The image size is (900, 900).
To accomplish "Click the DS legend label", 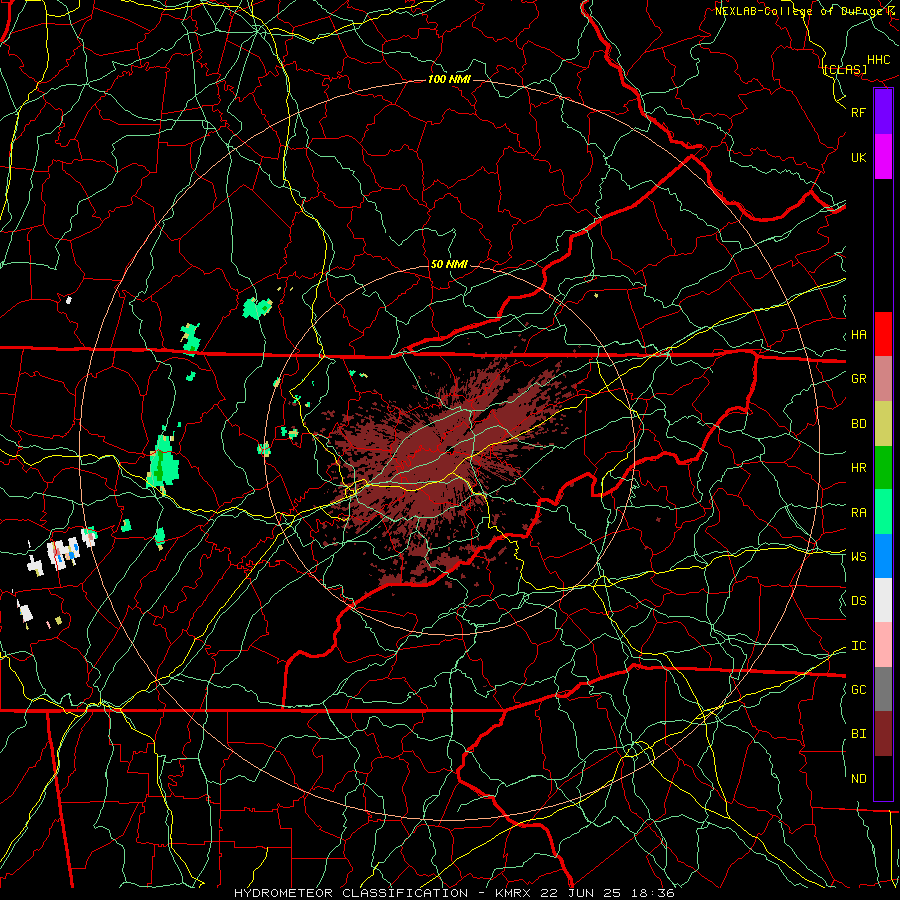I will click(859, 601).
